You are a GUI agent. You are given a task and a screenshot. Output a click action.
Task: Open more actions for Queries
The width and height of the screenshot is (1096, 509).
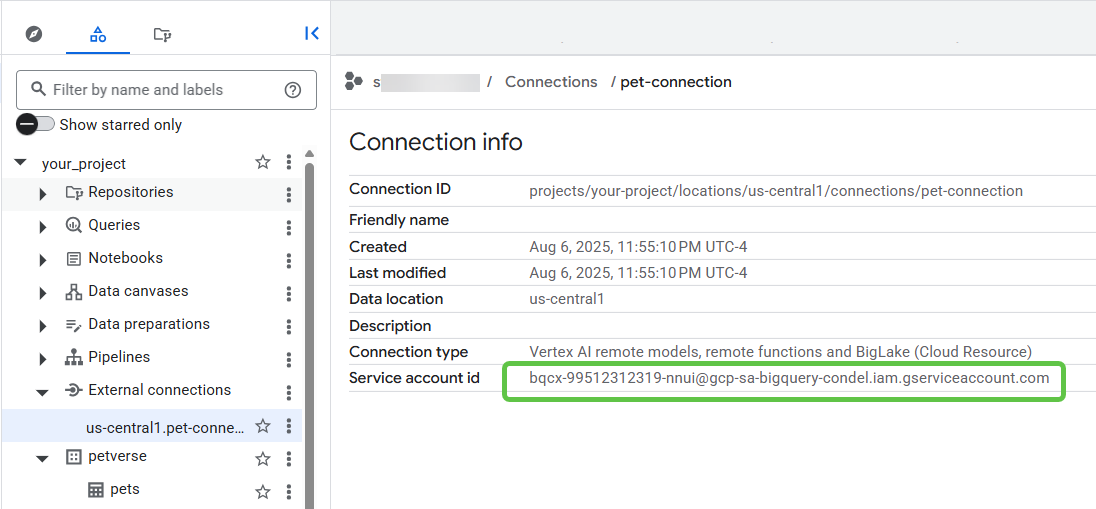point(289,227)
